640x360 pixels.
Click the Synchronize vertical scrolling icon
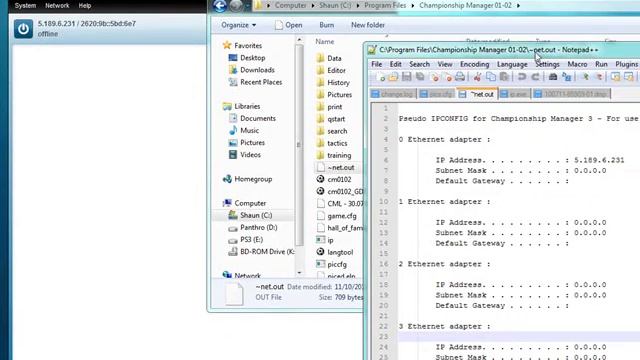point(615,77)
